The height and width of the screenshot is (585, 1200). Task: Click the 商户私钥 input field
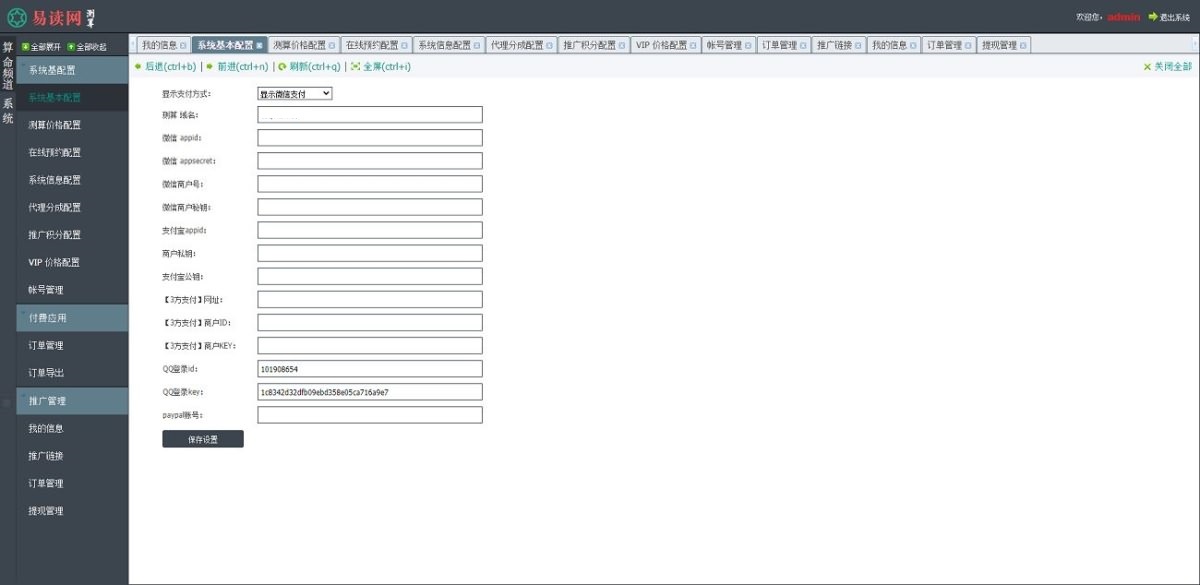[x=370, y=253]
